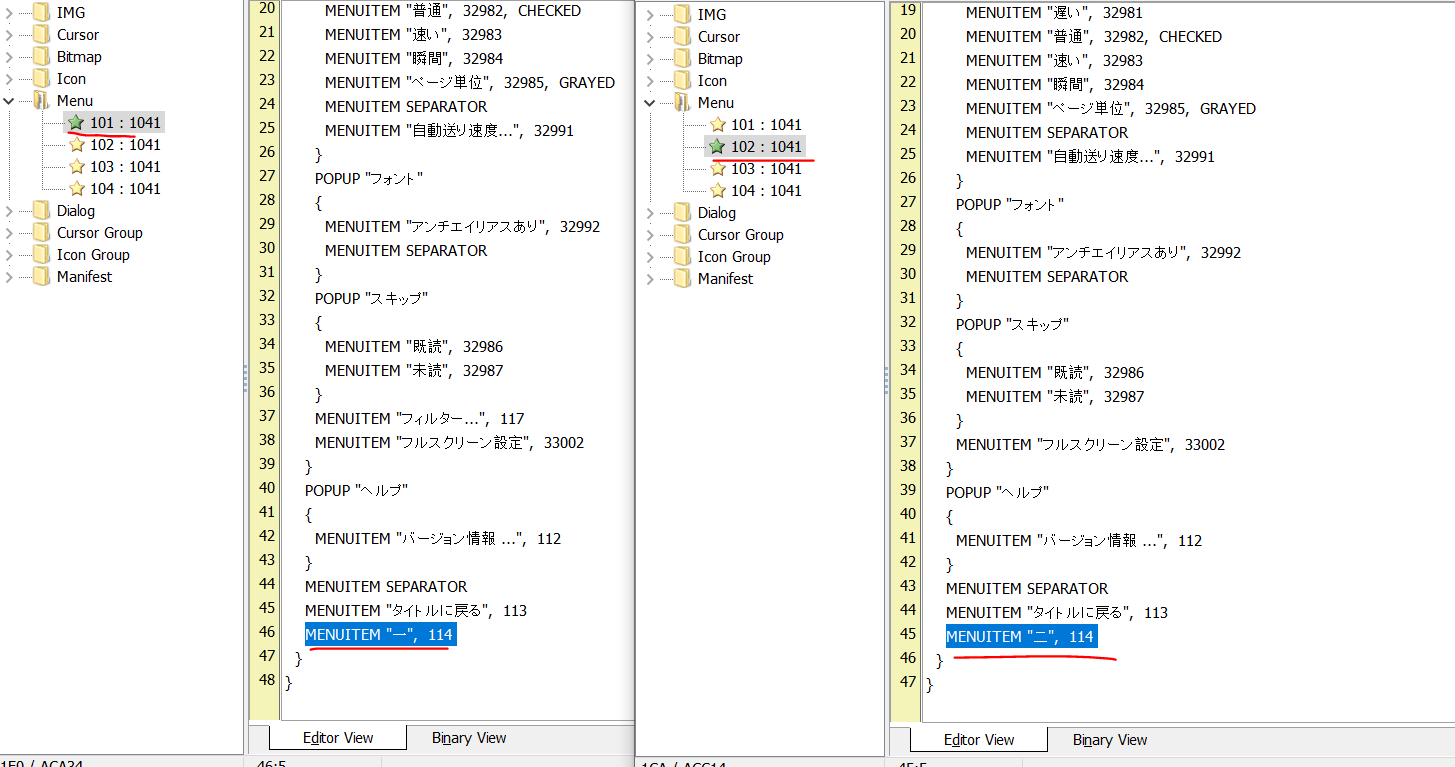1455x767 pixels.
Task: Click the open Menu folder icon in right tree
Action: (x=681, y=103)
